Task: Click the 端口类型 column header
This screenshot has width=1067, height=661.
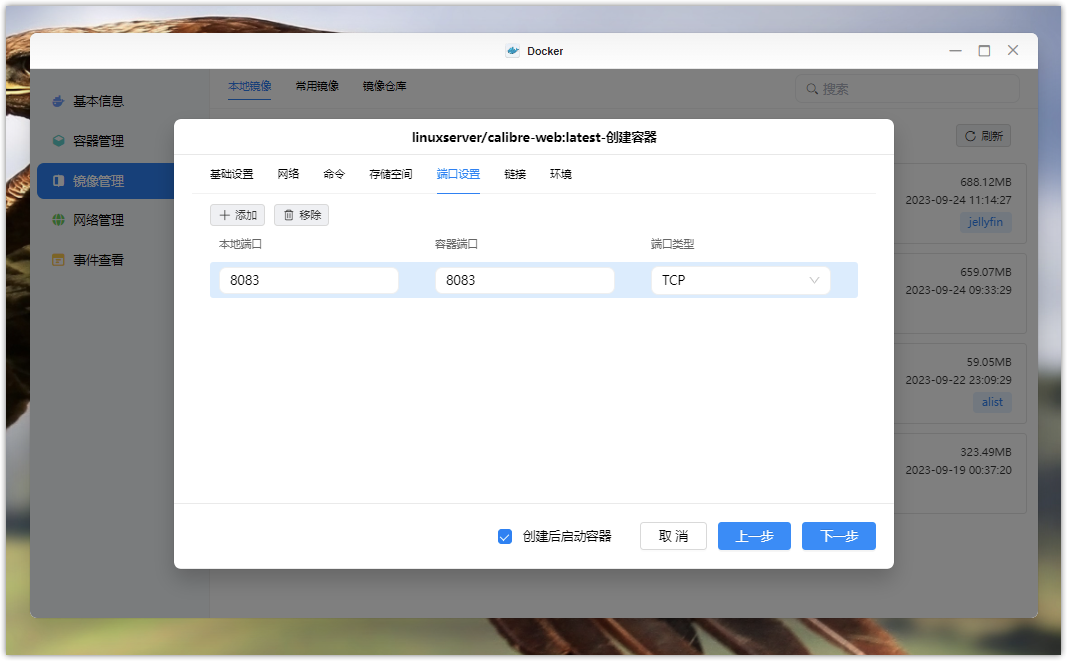Action: [x=672, y=244]
